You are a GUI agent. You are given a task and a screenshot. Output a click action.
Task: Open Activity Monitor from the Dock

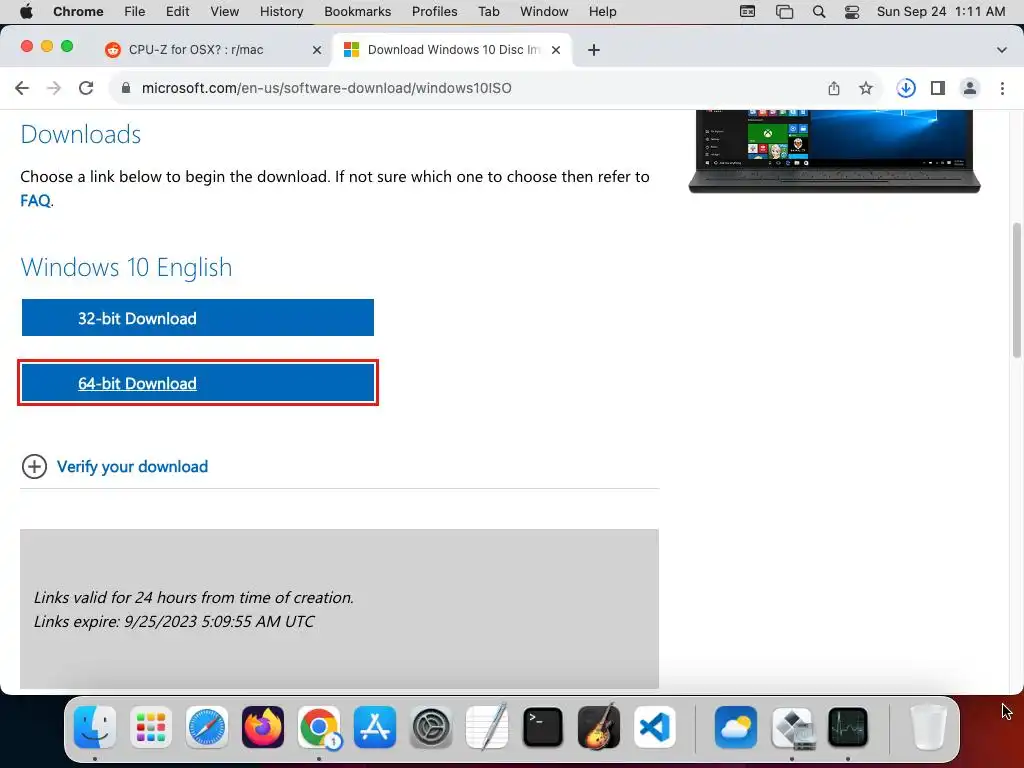(848, 727)
